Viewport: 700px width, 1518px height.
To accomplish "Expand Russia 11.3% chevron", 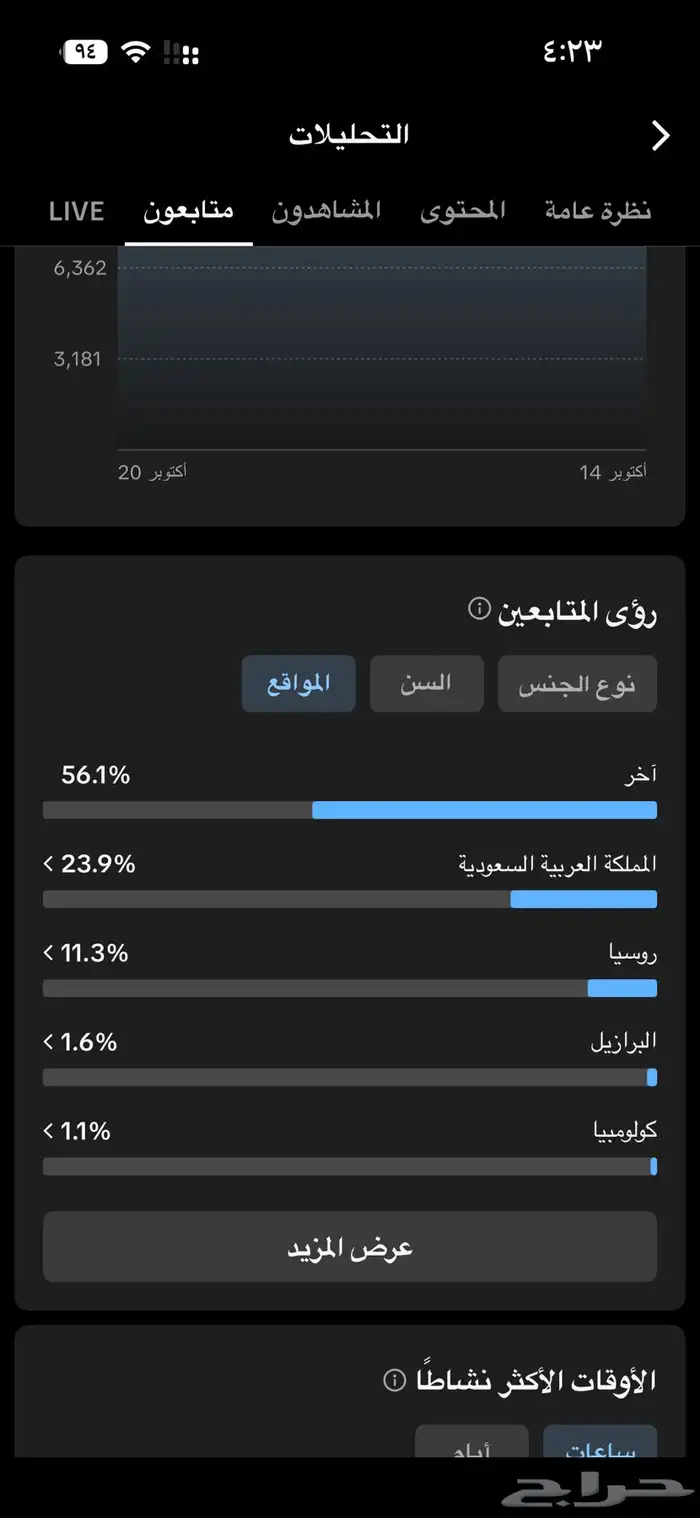I will (48, 953).
